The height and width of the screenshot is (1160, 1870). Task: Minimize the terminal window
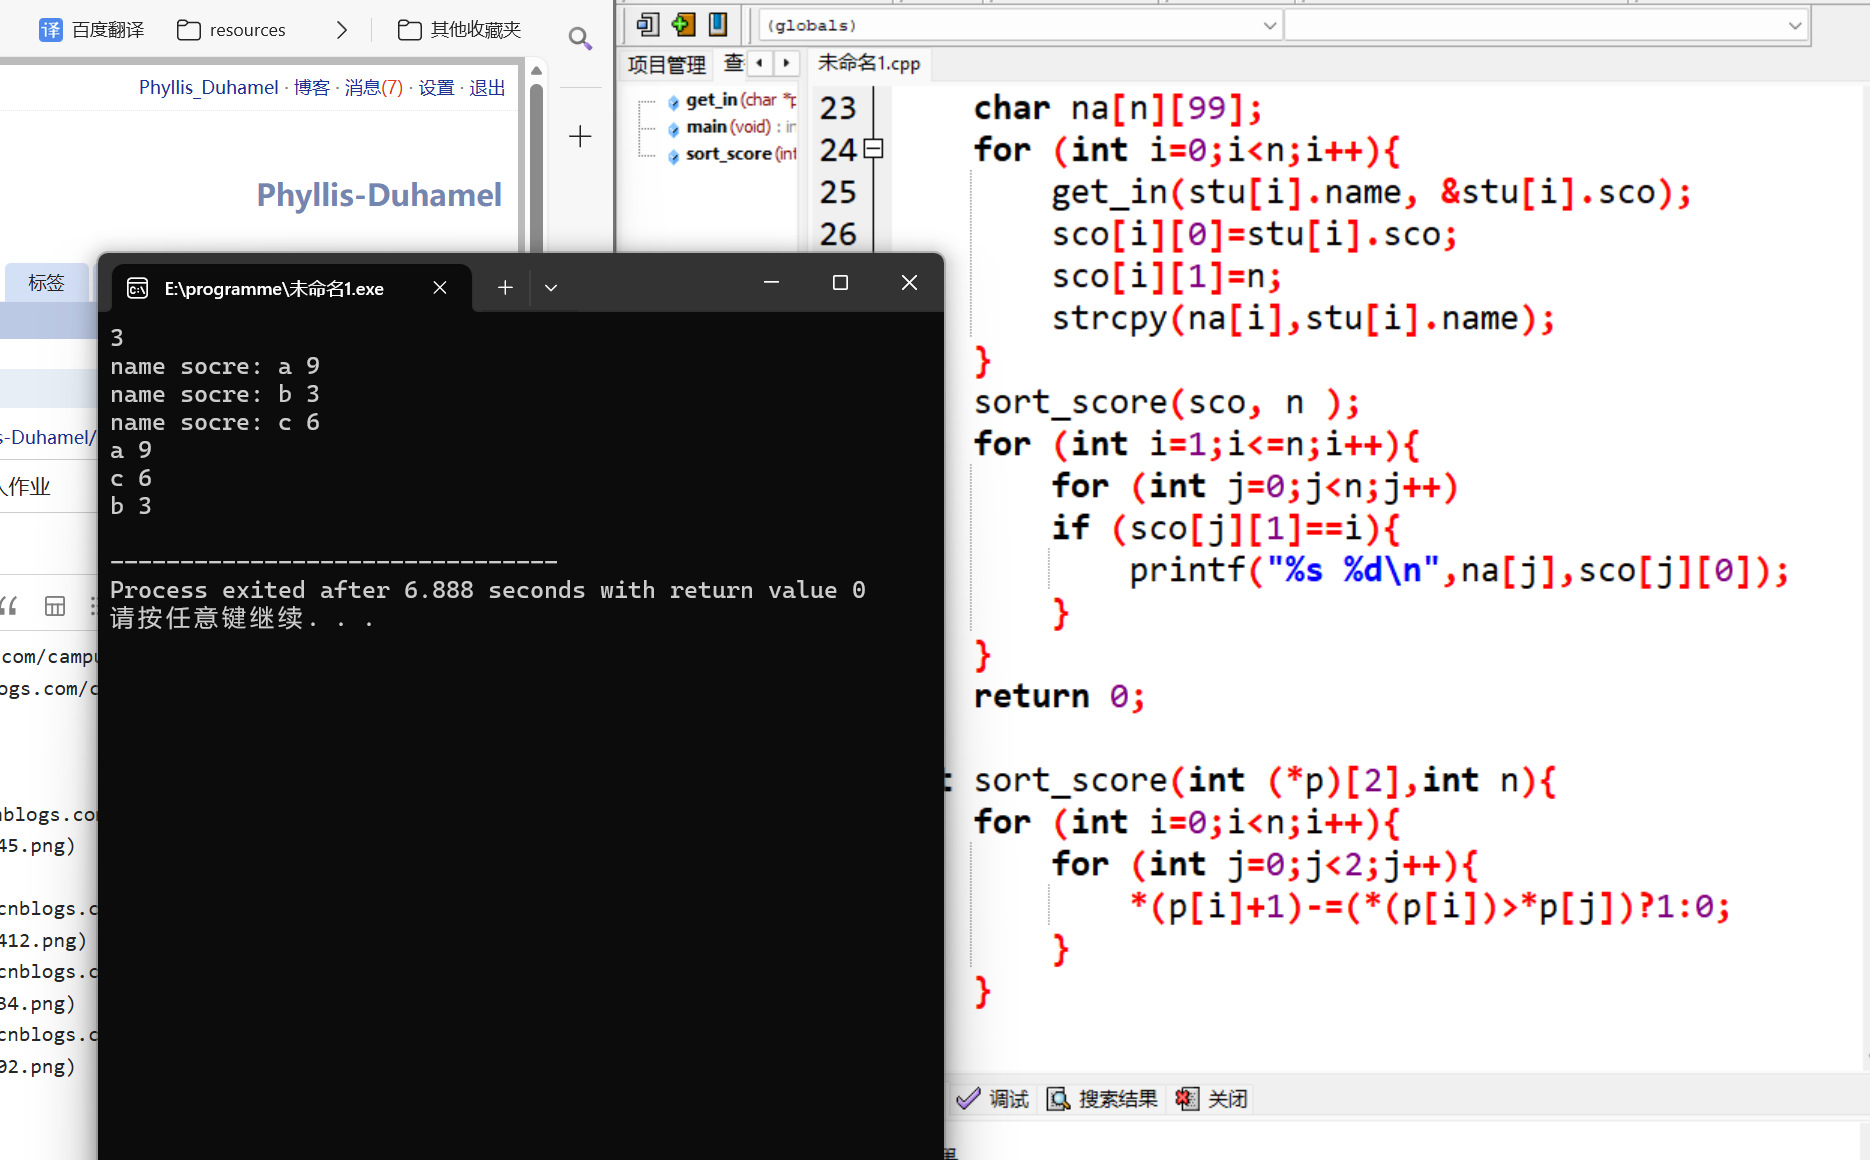[x=771, y=283]
